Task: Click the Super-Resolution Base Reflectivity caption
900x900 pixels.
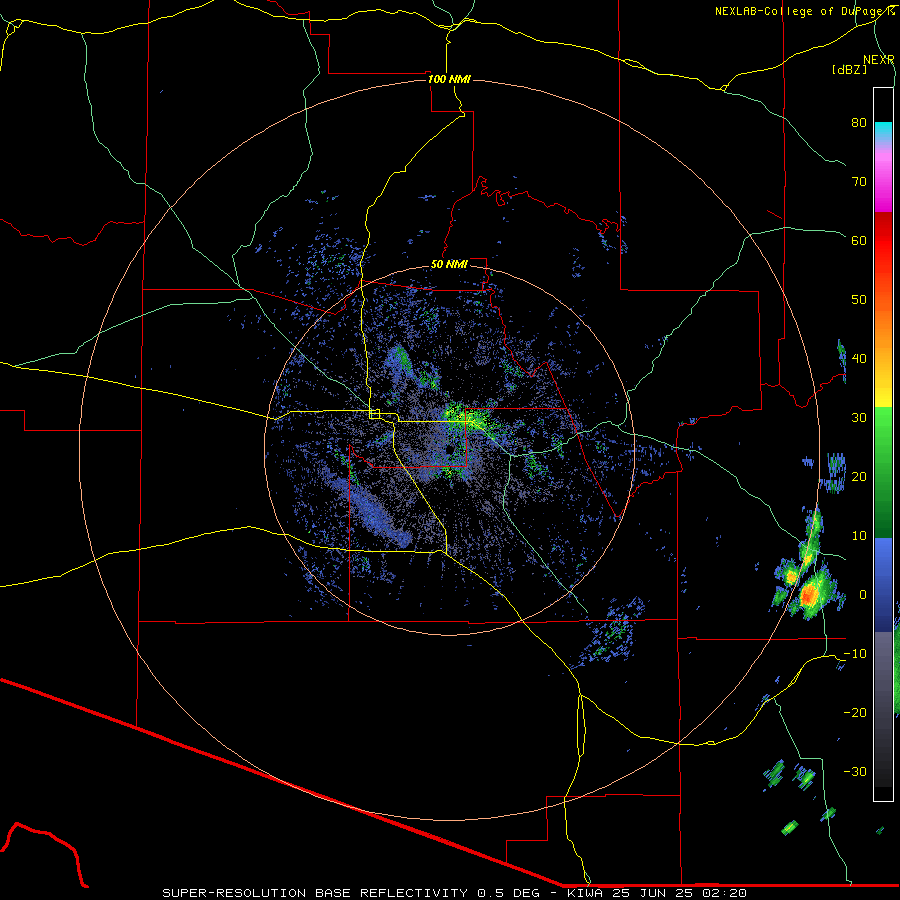Action: [454, 893]
